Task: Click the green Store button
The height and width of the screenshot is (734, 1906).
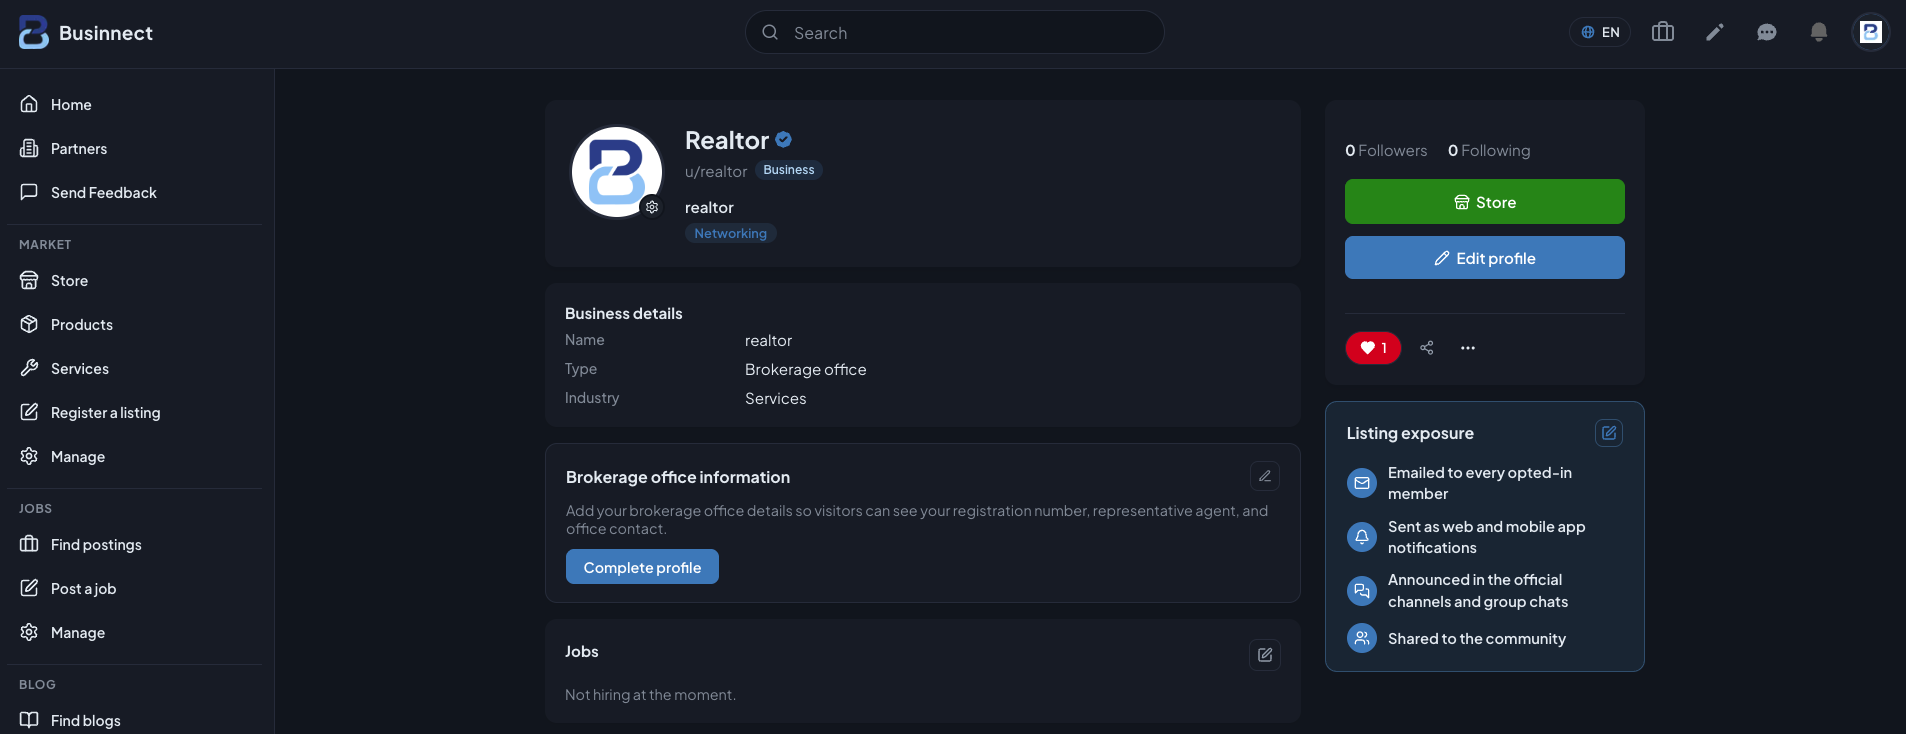Action: tap(1485, 202)
